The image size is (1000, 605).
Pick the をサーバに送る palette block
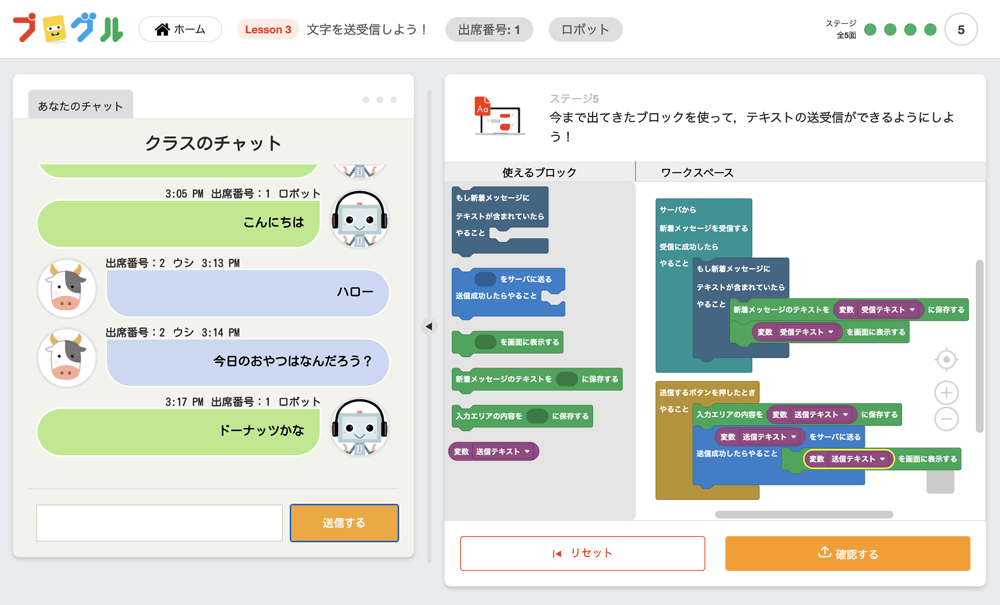click(x=508, y=293)
